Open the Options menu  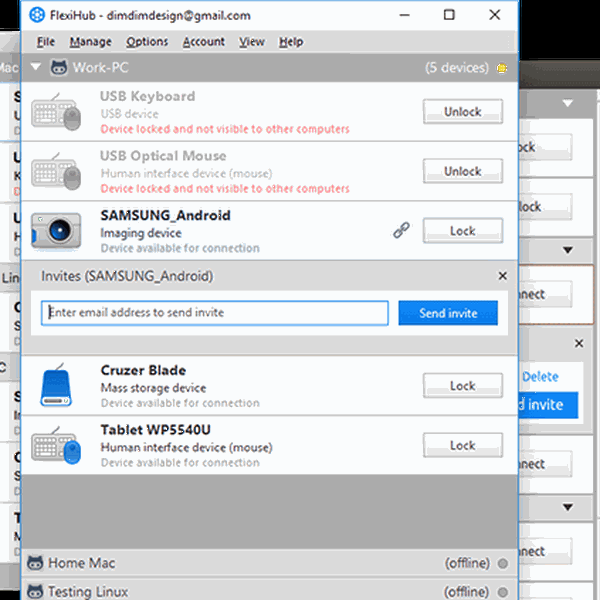click(147, 42)
